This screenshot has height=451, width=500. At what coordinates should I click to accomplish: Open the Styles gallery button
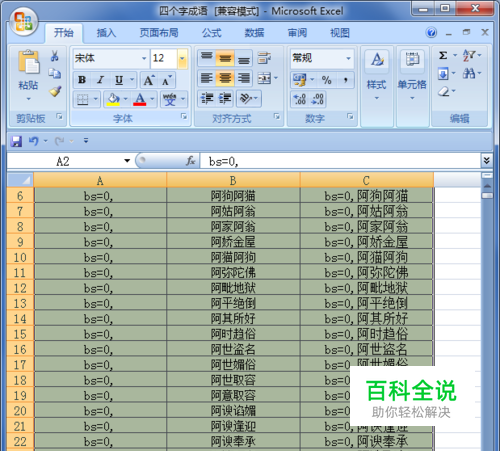point(377,76)
